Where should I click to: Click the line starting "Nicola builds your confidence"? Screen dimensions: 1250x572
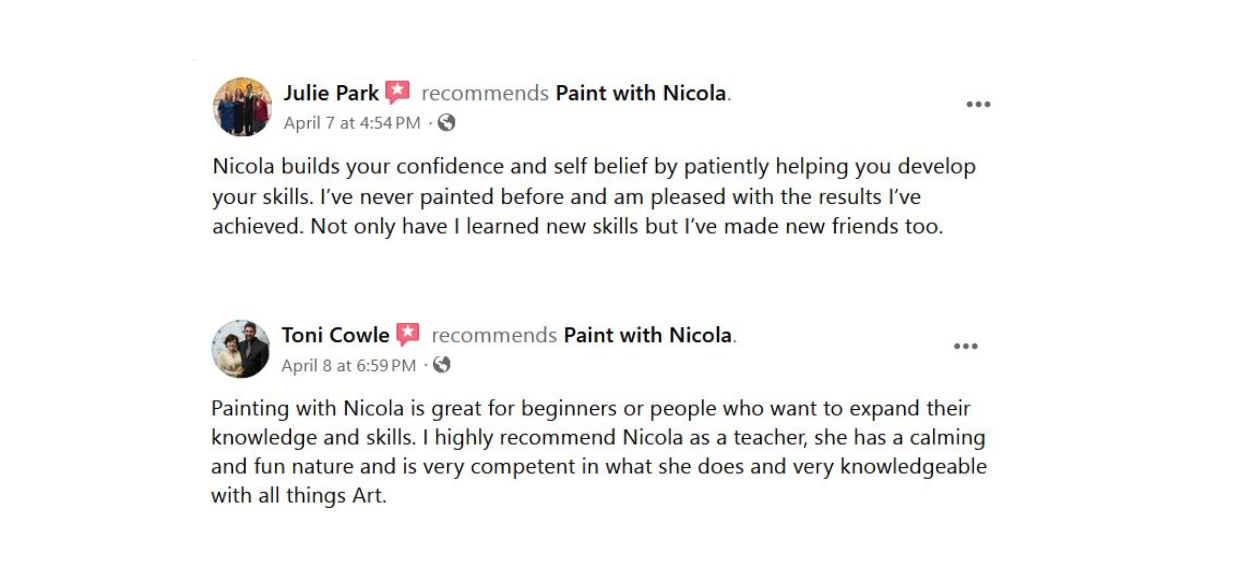pyautogui.click(x=593, y=166)
